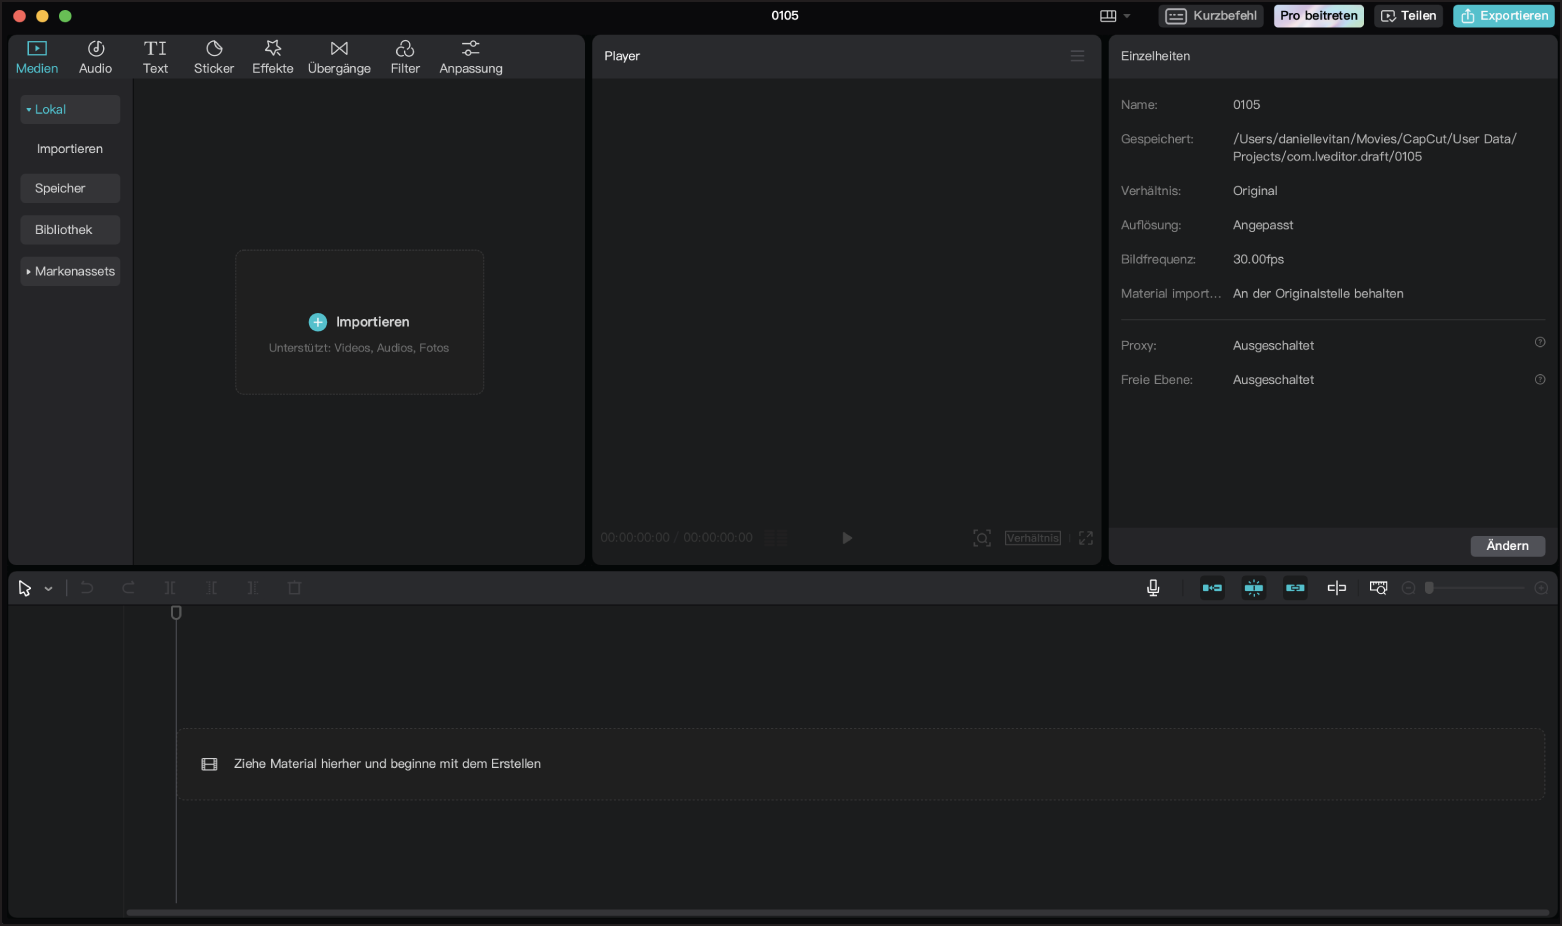Open the Text tab
This screenshot has width=1562, height=926.
pyautogui.click(x=155, y=57)
